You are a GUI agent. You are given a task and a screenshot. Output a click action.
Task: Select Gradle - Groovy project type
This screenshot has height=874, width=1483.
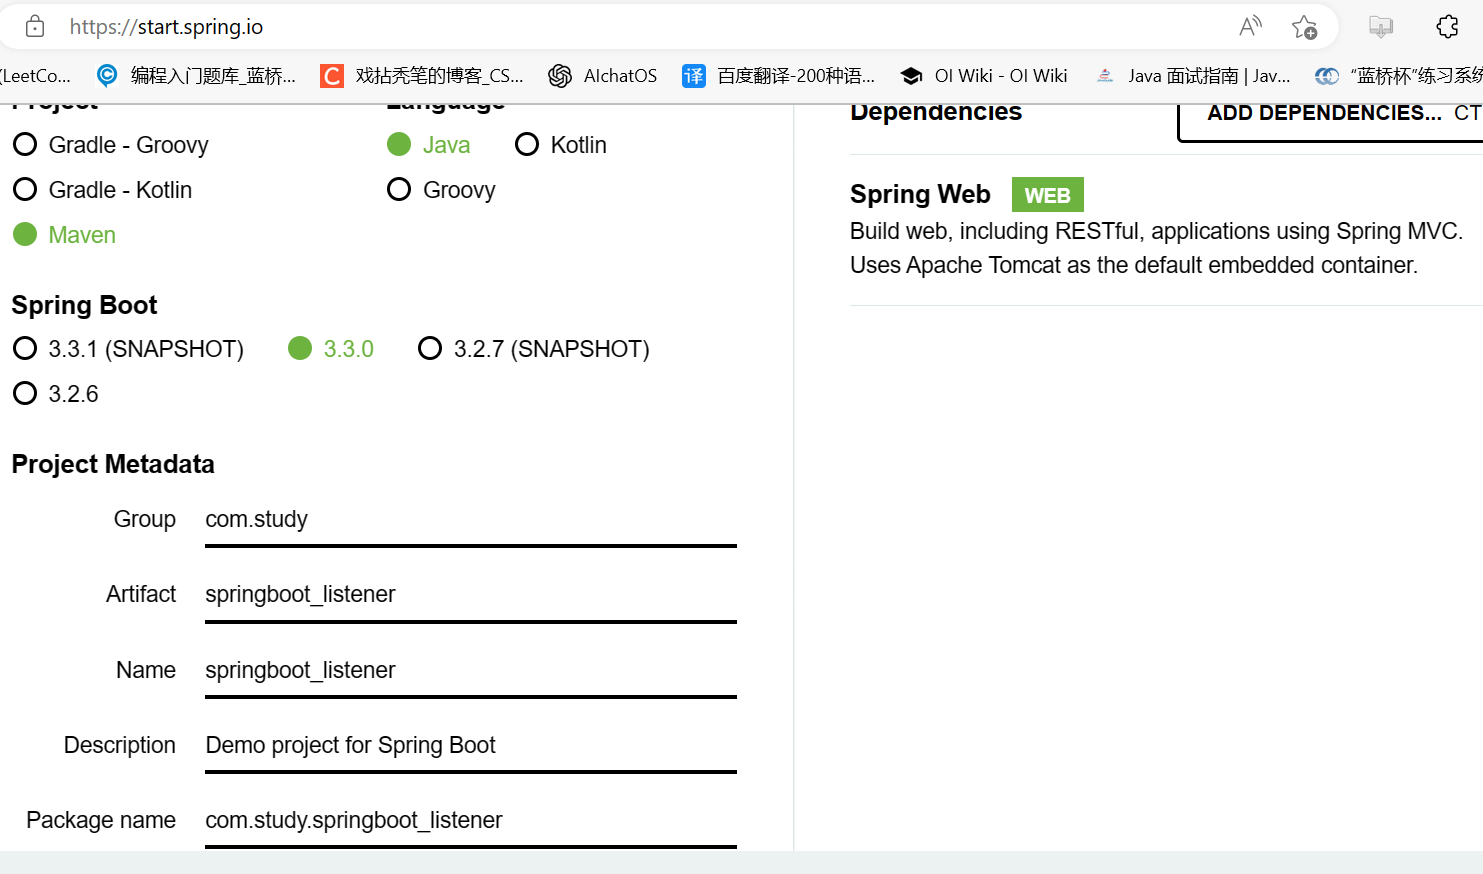click(111, 145)
